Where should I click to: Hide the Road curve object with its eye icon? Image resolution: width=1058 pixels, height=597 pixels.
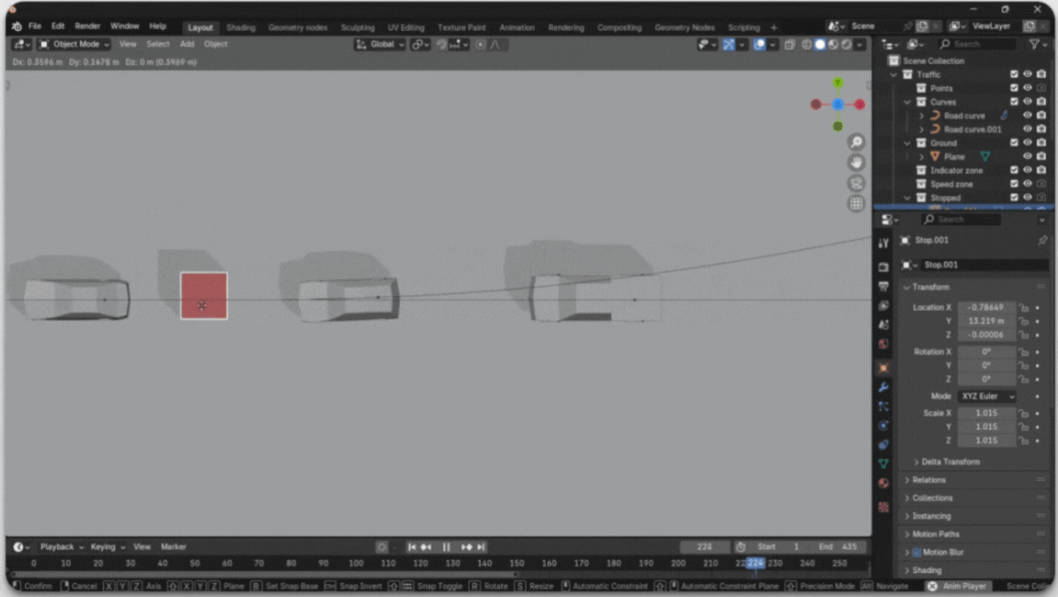tap(1027, 115)
